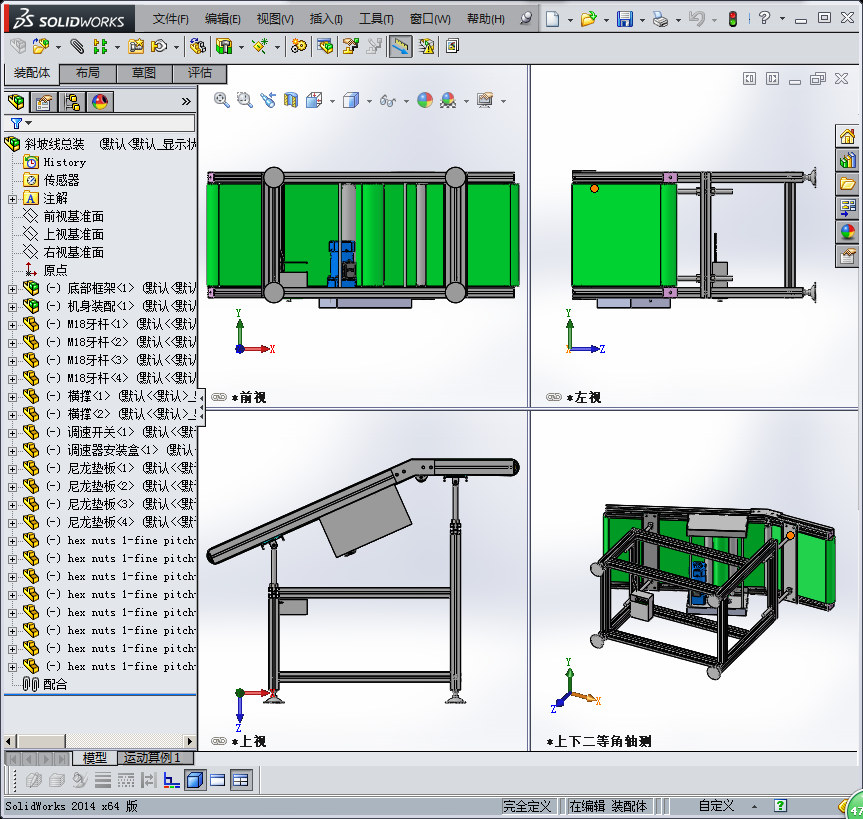Click the Print icon in title bar
This screenshot has height=819, width=863.
pos(660,19)
